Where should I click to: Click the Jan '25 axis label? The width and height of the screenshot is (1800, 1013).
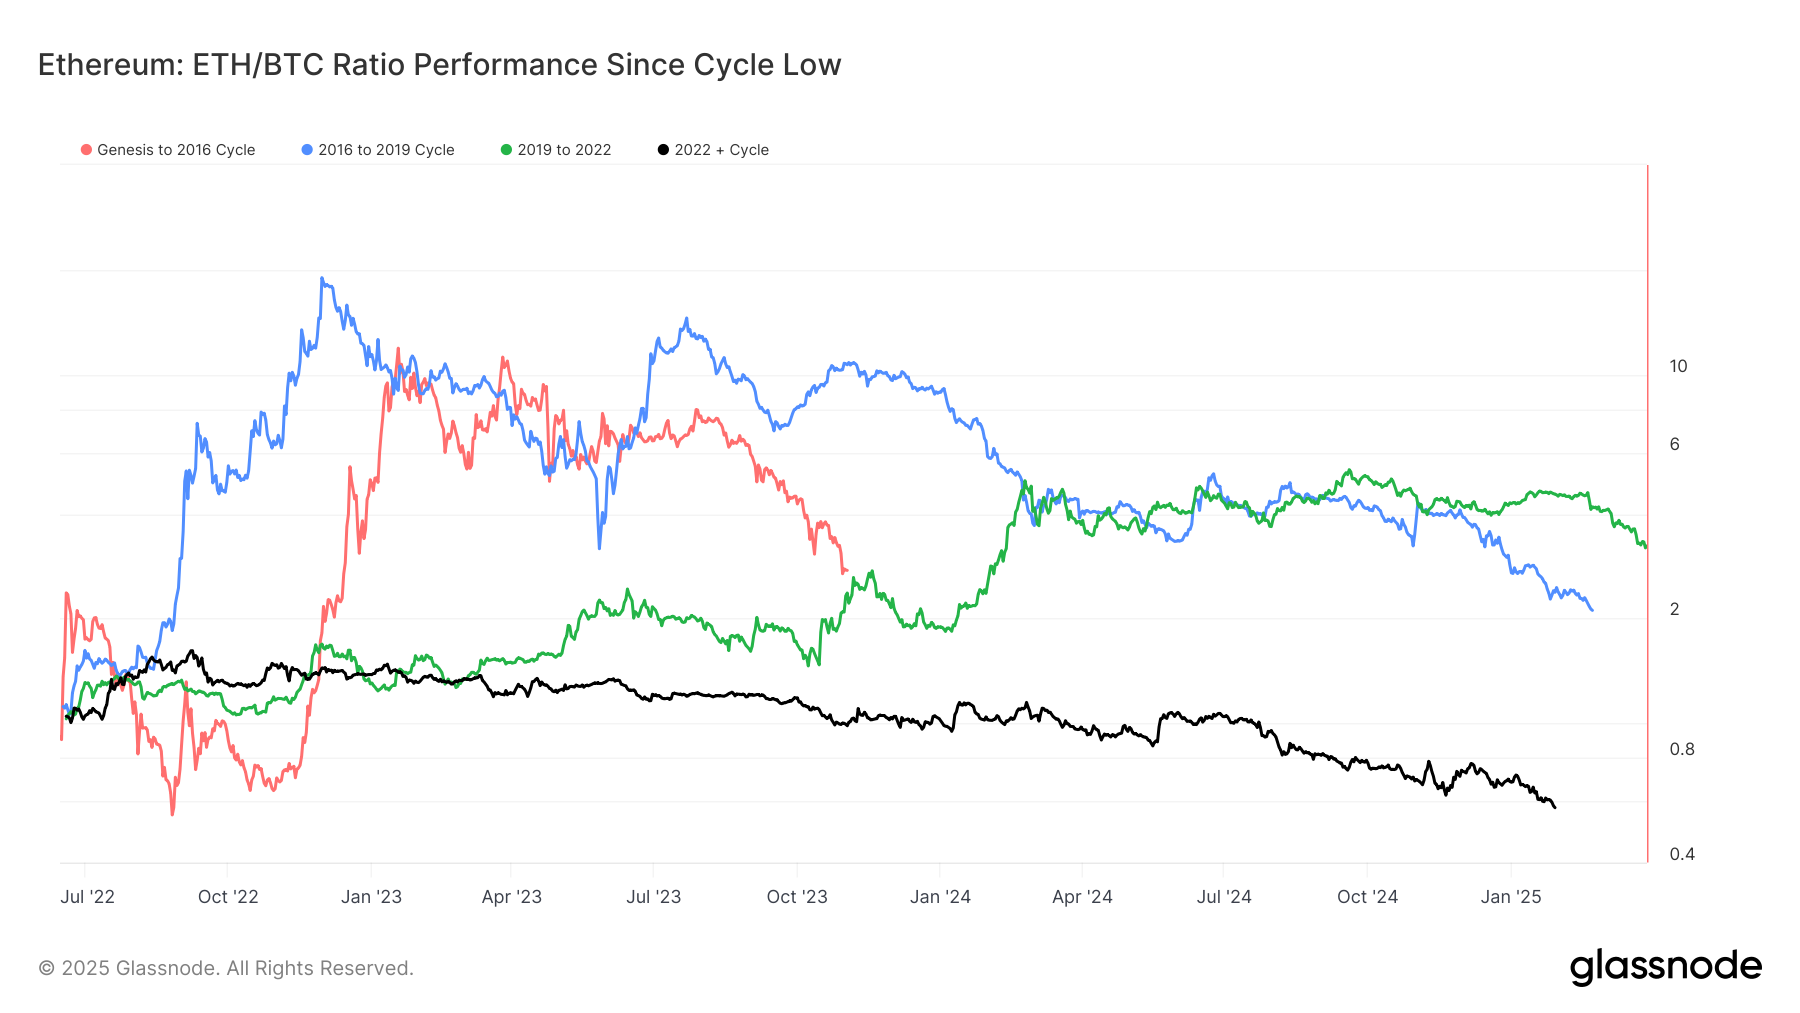pyautogui.click(x=1511, y=897)
